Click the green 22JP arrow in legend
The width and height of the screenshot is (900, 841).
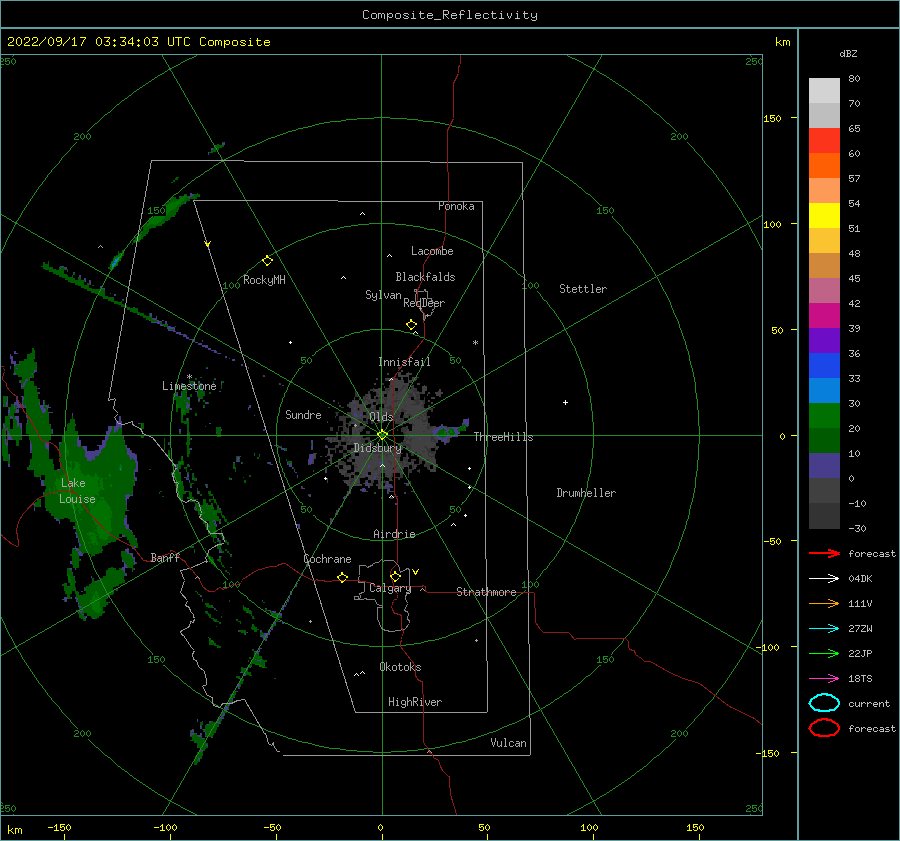[x=824, y=653]
